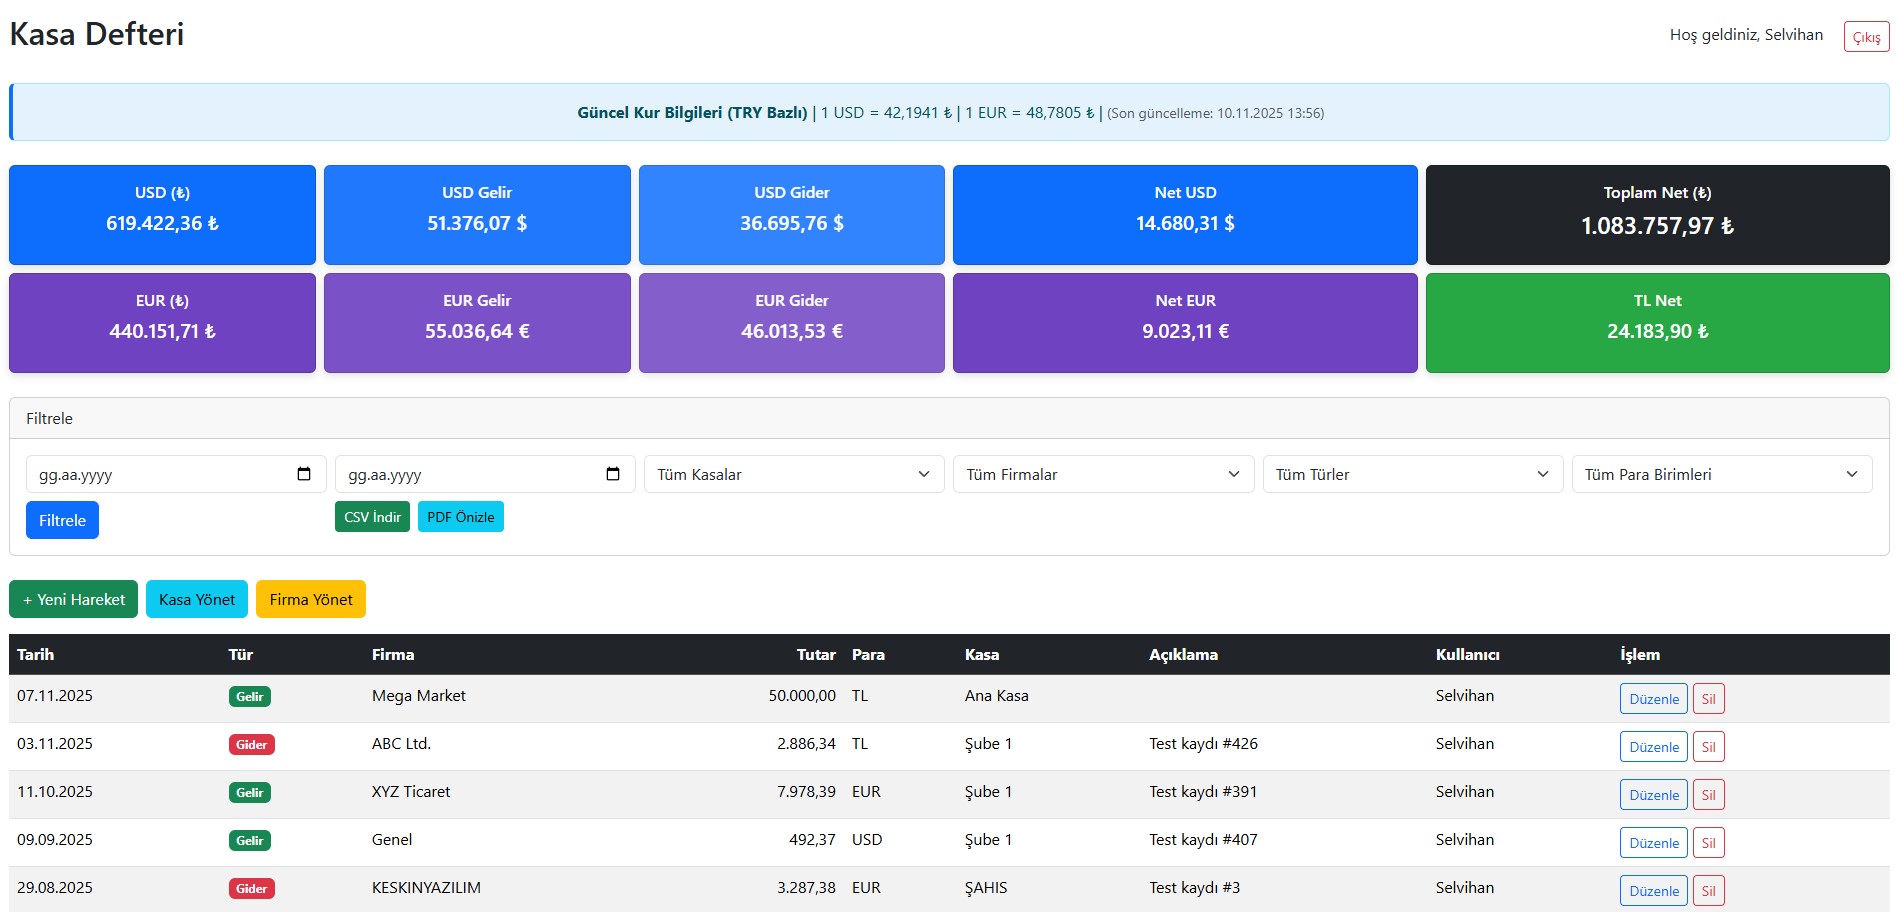Open Firma Yönet management
The height and width of the screenshot is (912, 1897).
[311, 599]
